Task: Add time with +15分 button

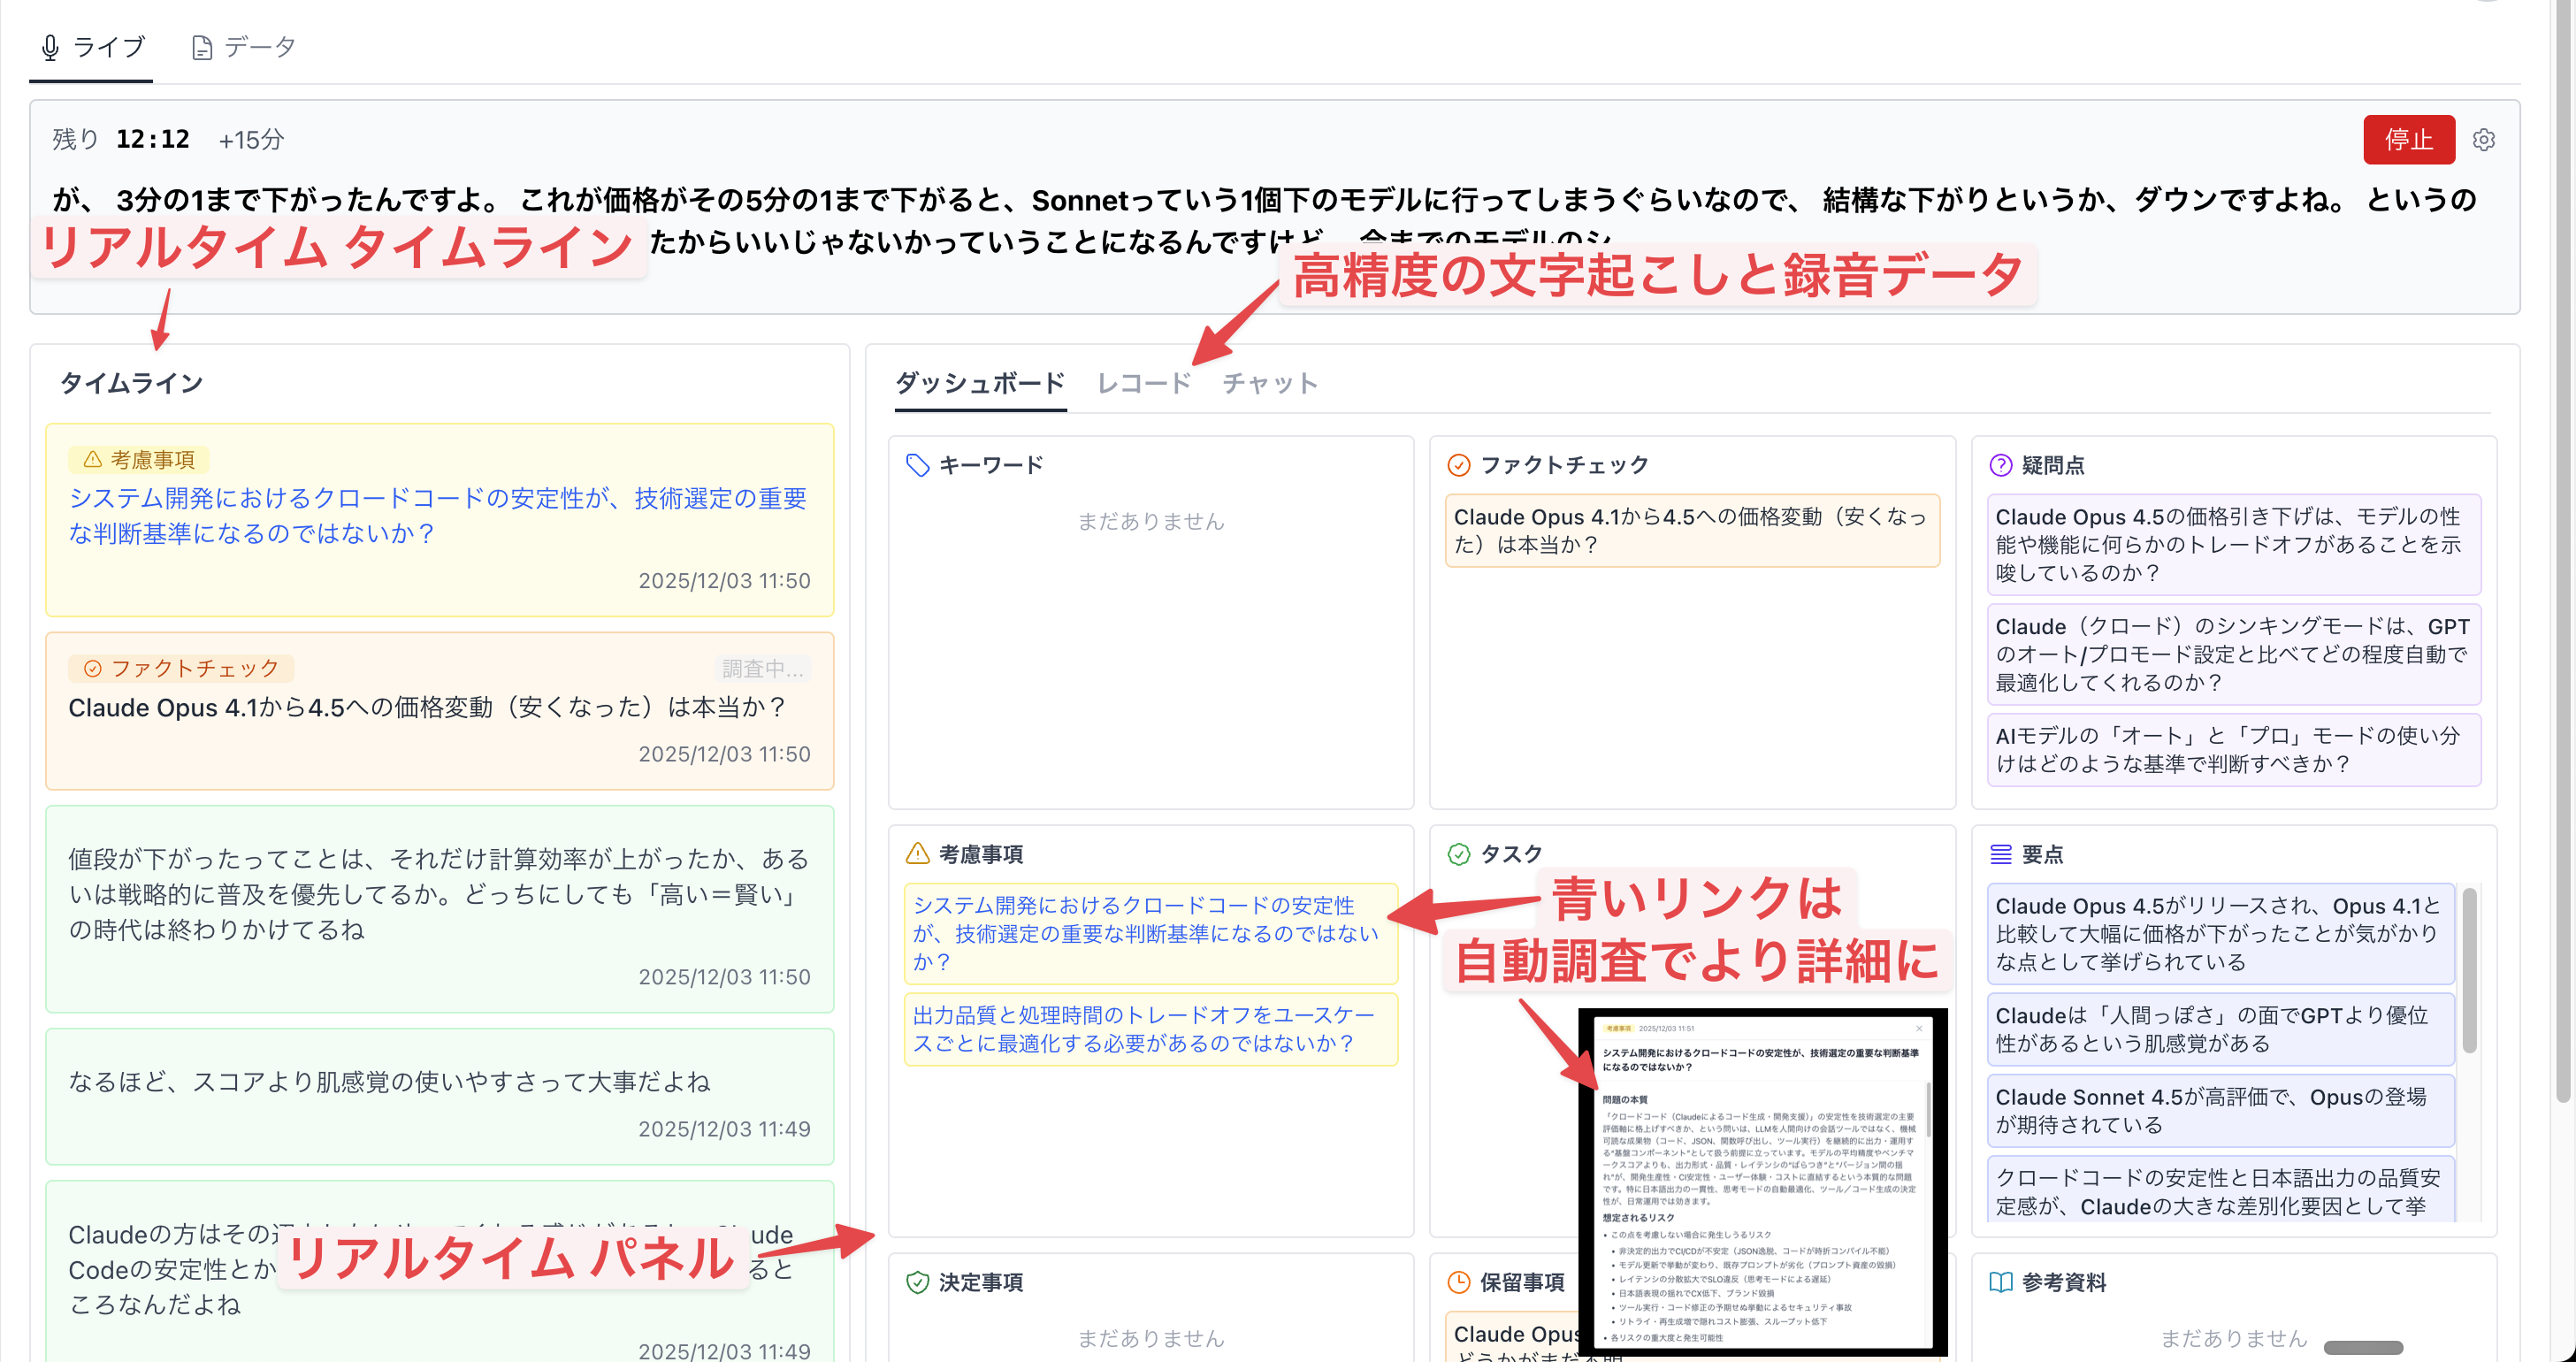Action: (251, 140)
